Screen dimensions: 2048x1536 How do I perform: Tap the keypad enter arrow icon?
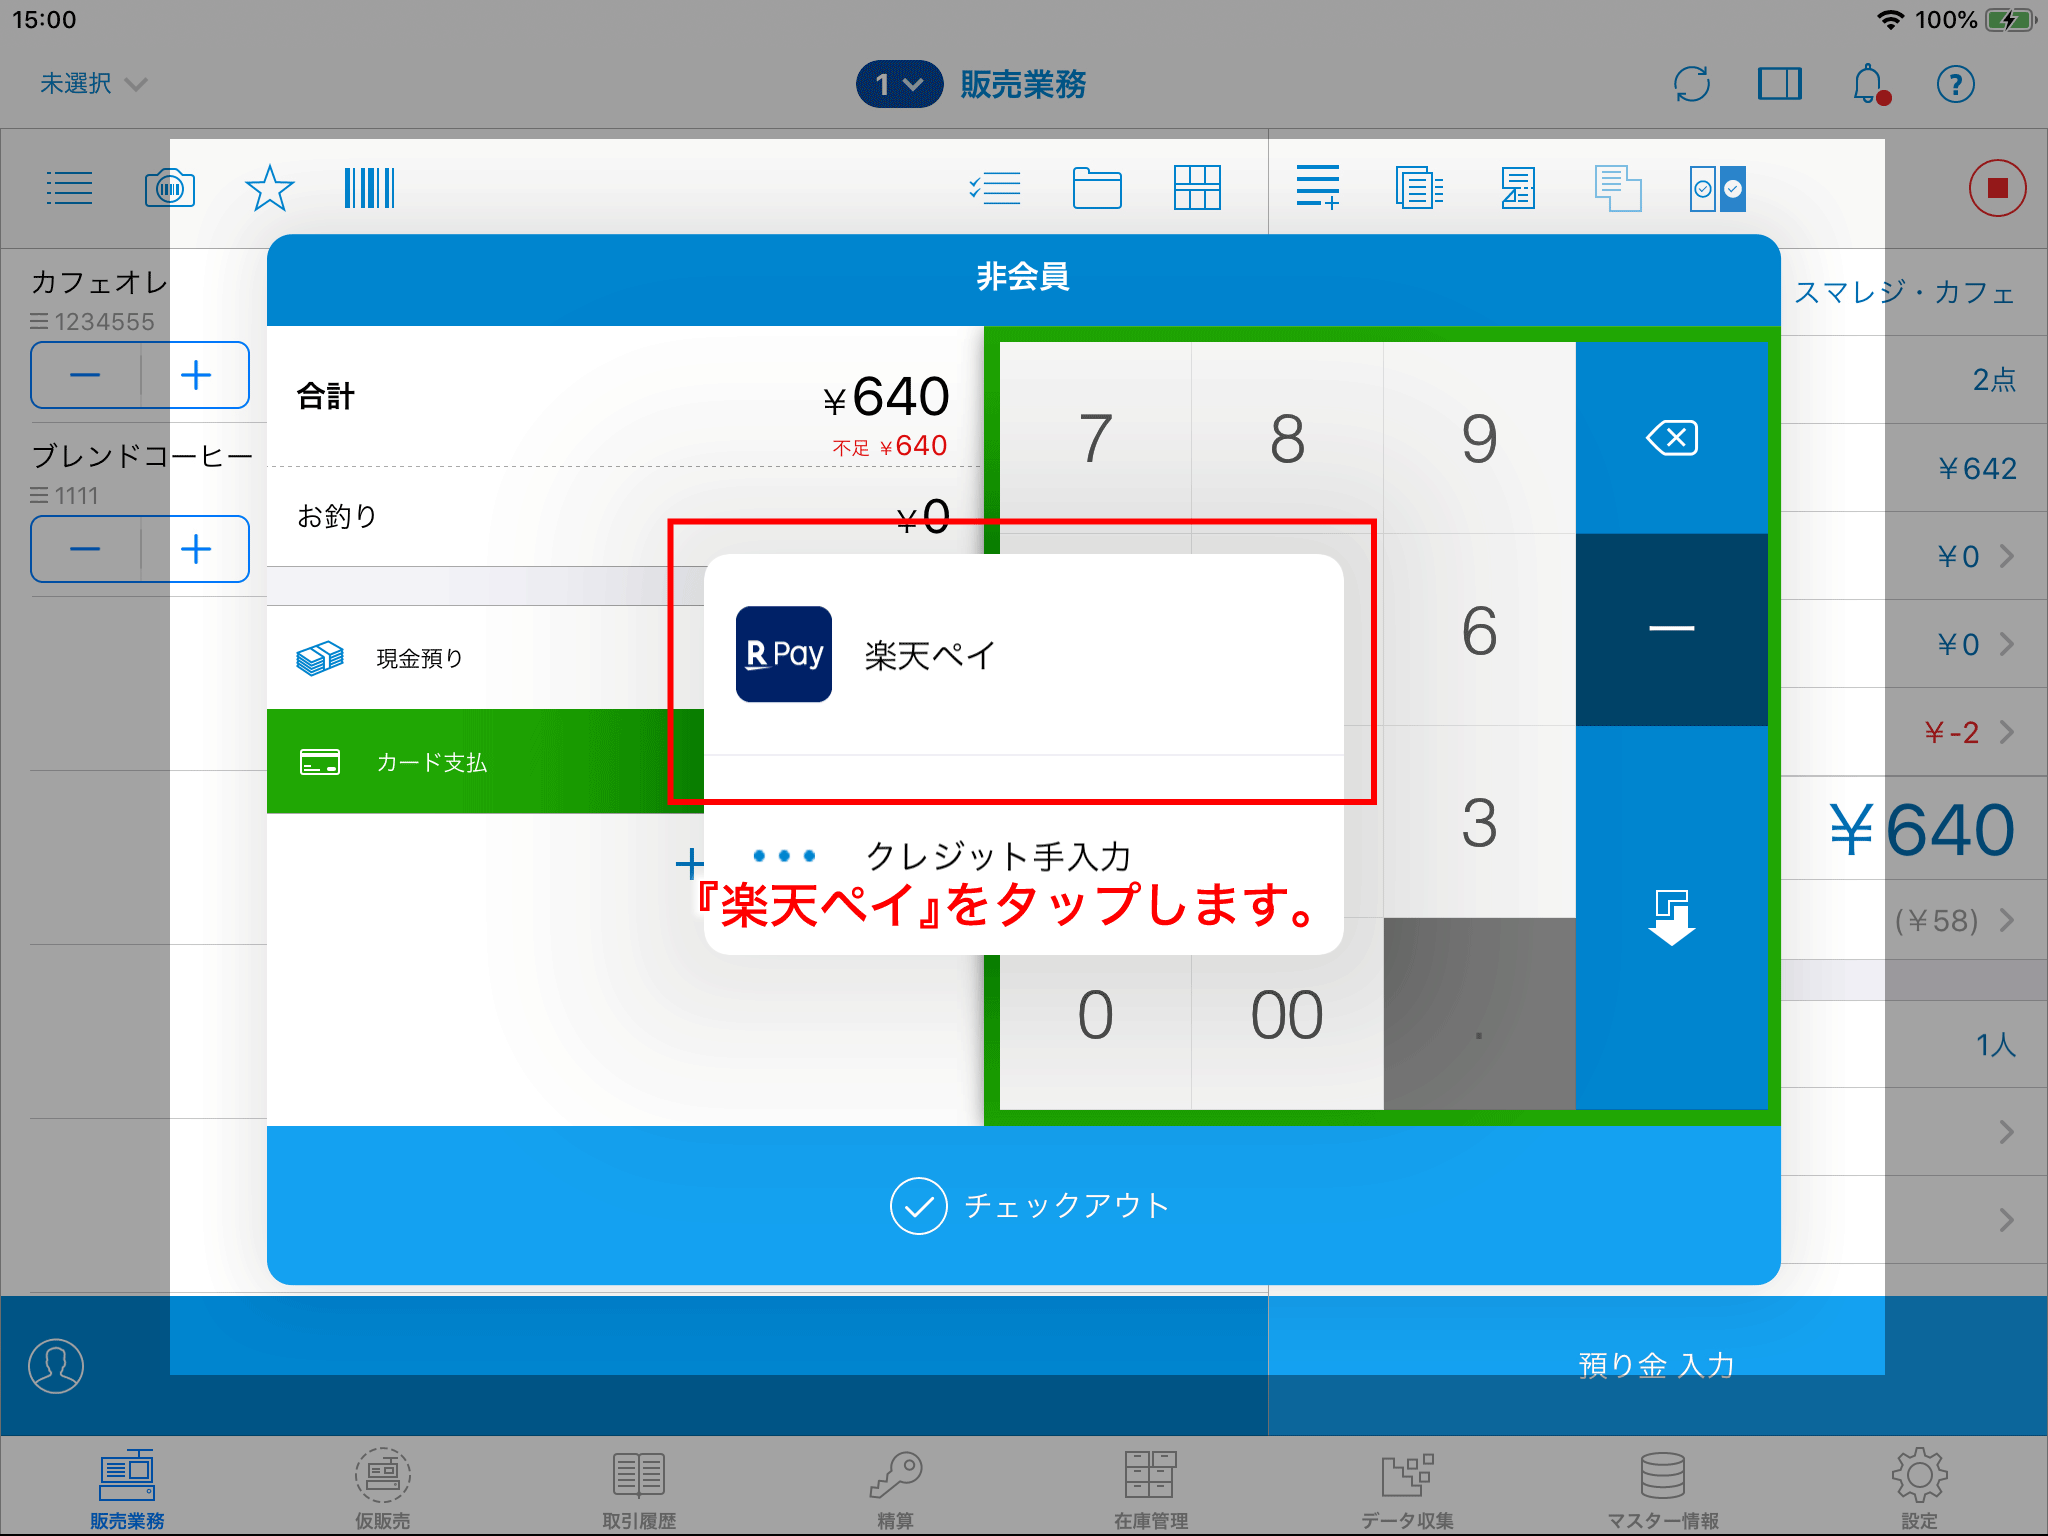1671,917
